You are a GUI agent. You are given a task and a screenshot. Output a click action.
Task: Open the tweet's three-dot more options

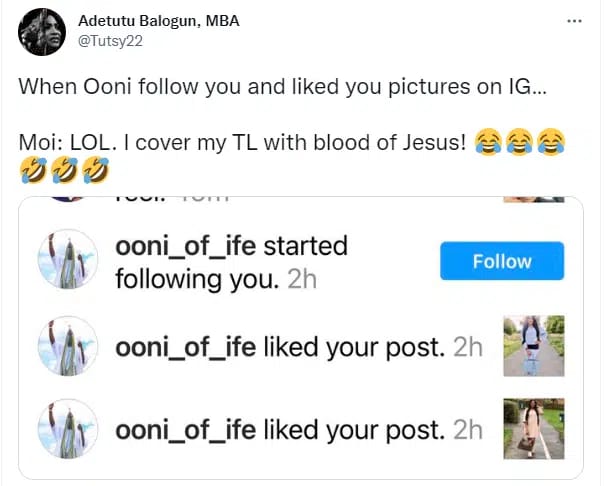tap(573, 21)
